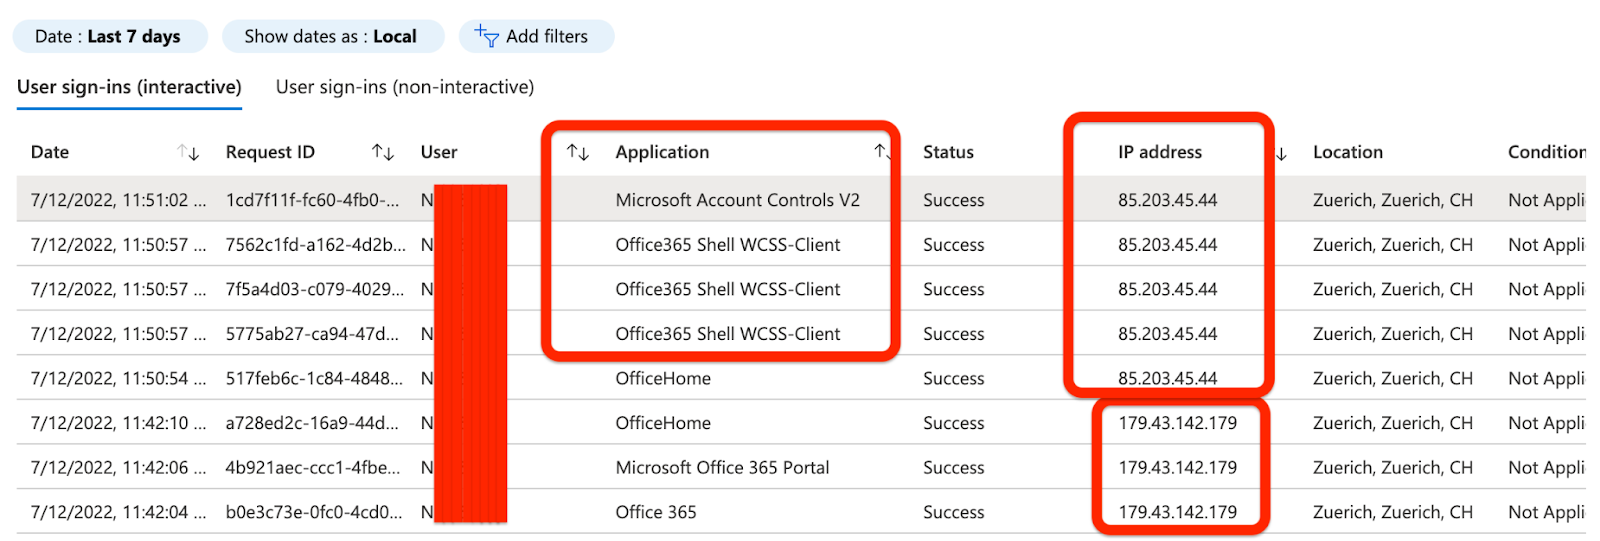Viewport: 1600px width, 541px height.
Task: Click IP 179.43.142.179 in the a728ed2c row
Action: [x=1177, y=423]
